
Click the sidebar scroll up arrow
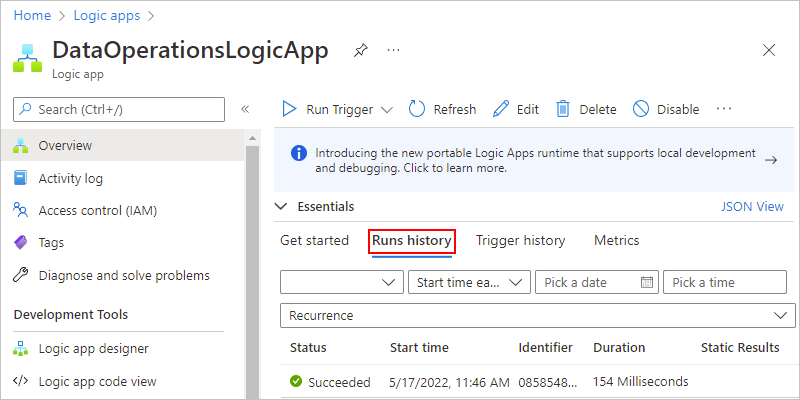click(x=253, y=138)
